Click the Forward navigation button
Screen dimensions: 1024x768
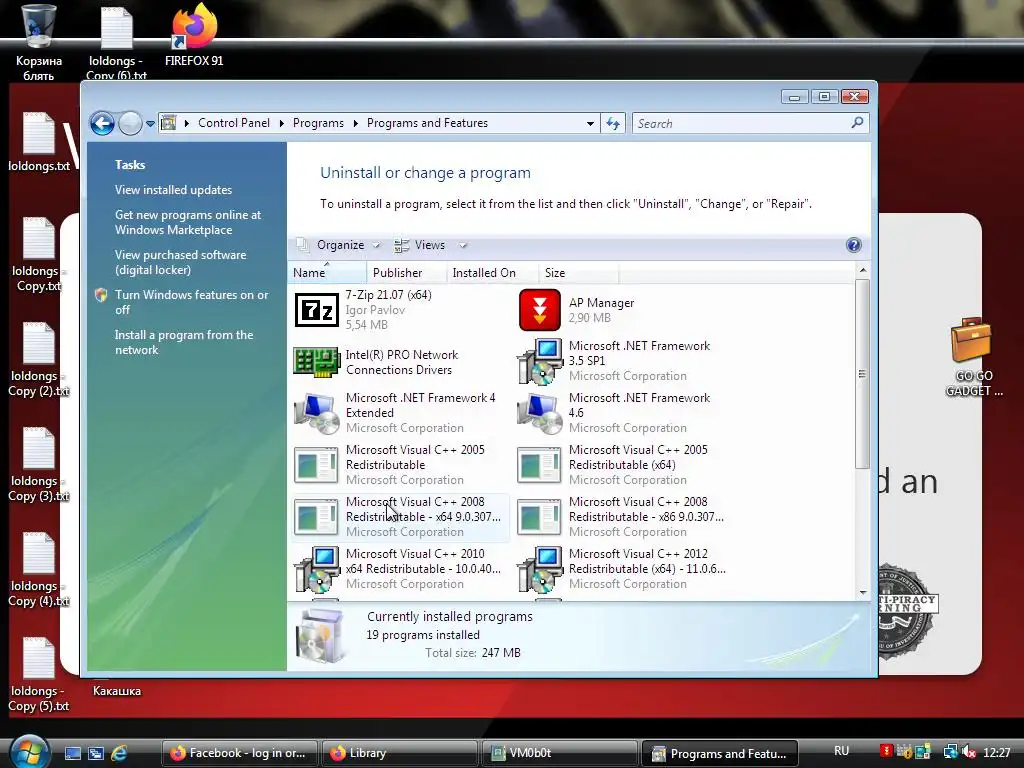click(130, 123)
